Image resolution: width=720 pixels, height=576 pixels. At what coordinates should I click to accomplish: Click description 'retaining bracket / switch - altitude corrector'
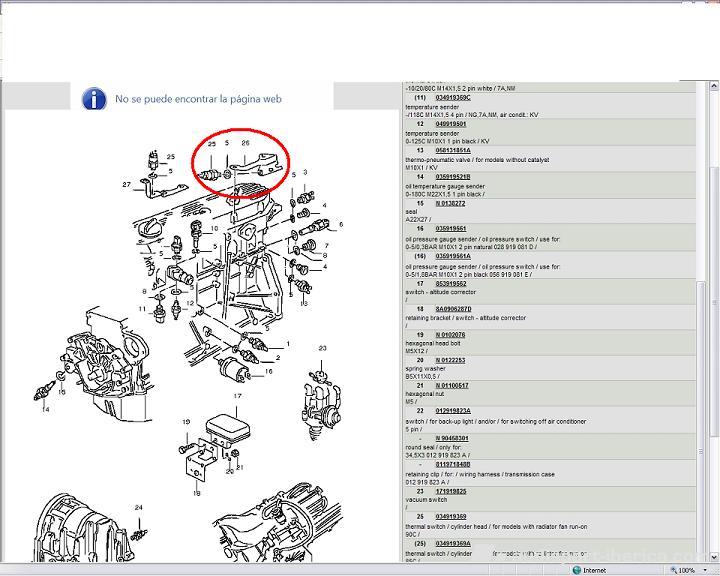(465, 318)
